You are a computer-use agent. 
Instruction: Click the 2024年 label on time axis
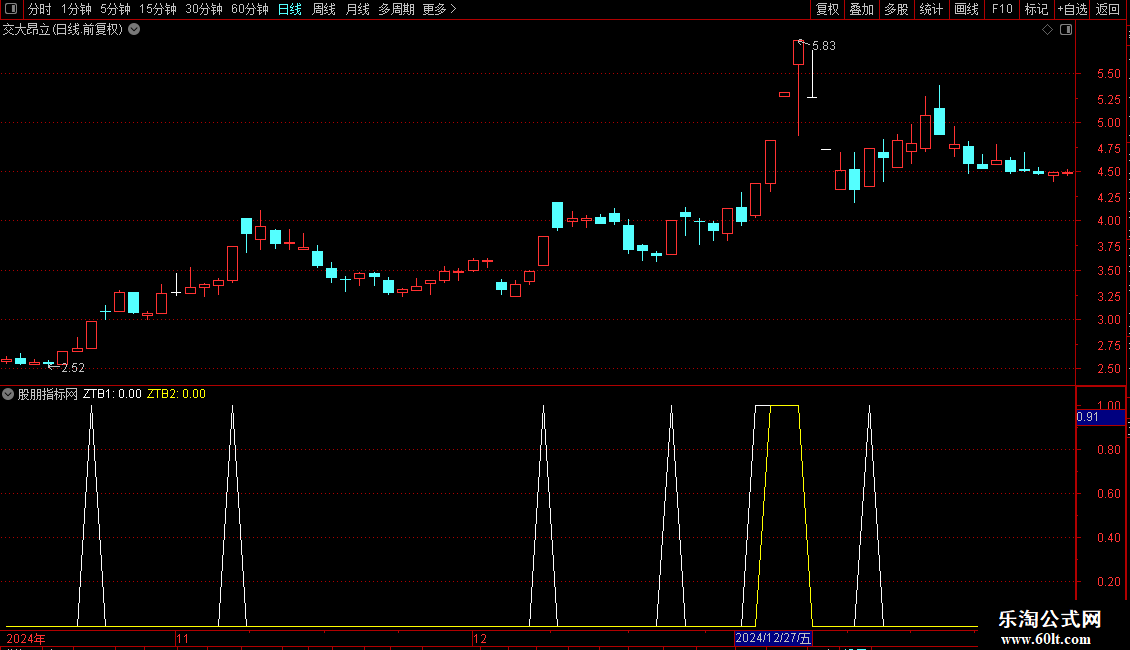[26, 638]
